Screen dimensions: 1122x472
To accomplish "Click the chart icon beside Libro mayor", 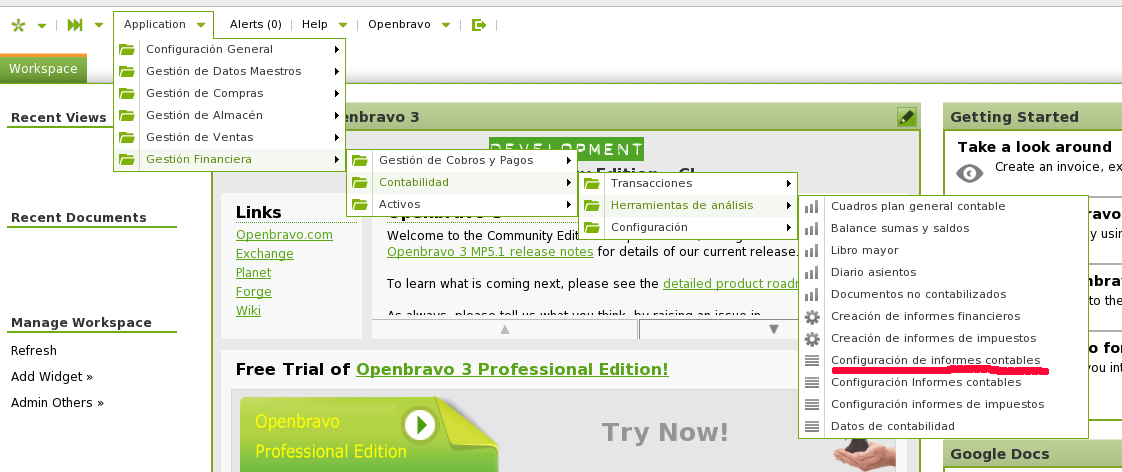I will [811, 250].
